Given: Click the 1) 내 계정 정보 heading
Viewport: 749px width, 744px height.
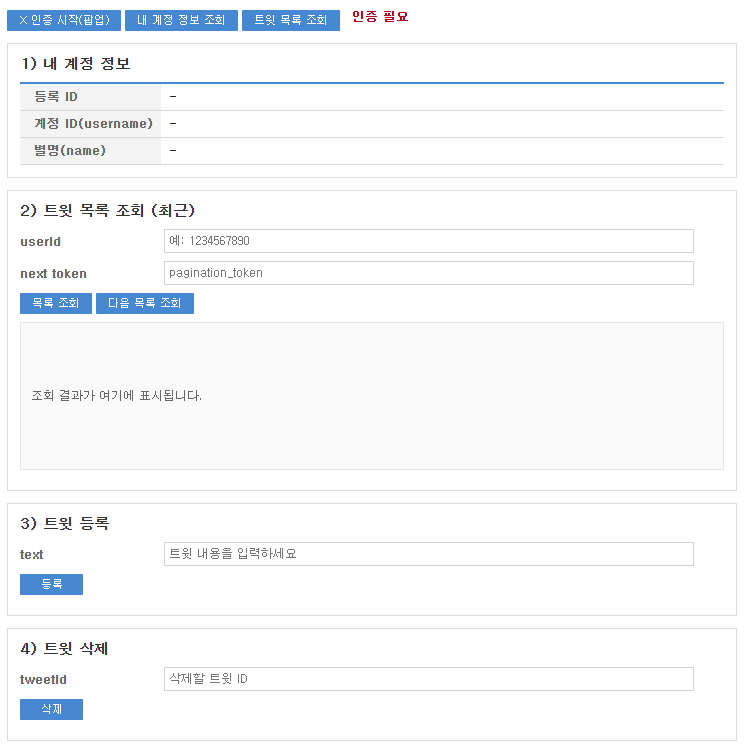Looking at the screenshot, I should pos(76,64).
